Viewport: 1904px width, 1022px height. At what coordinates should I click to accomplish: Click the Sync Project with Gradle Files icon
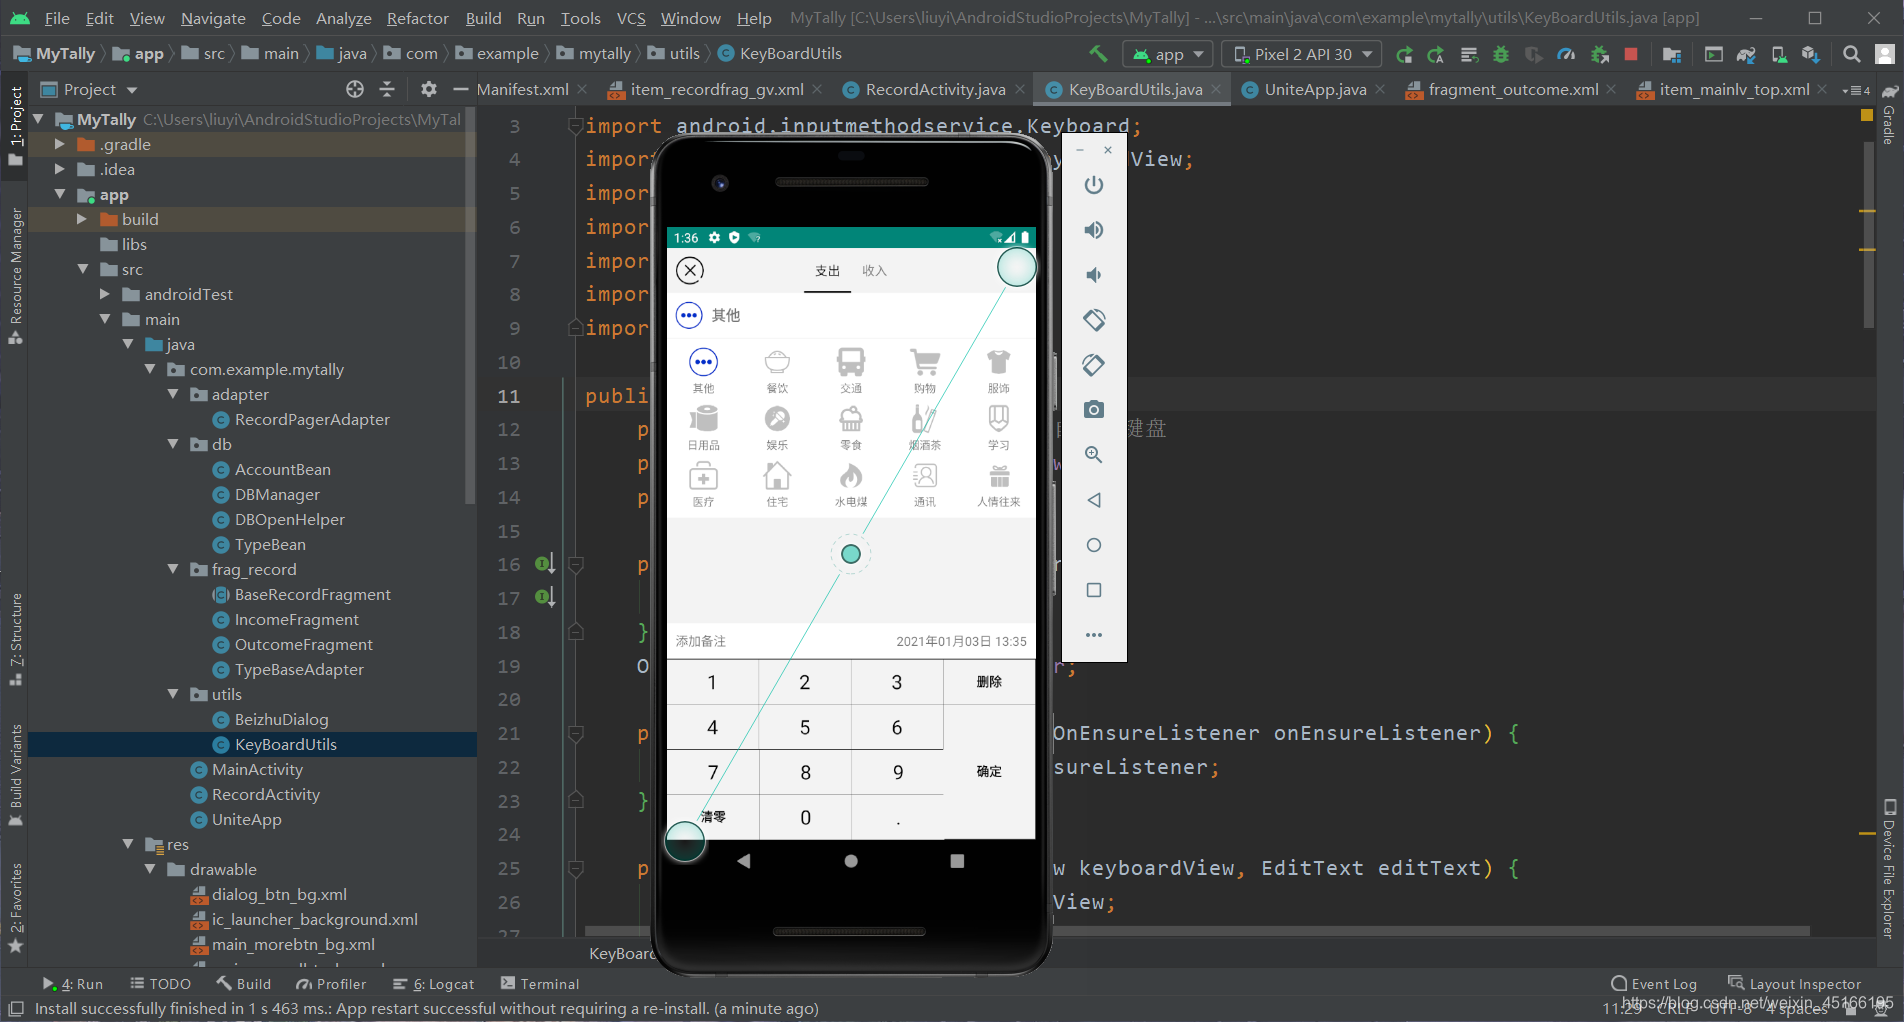point(1746,54)
